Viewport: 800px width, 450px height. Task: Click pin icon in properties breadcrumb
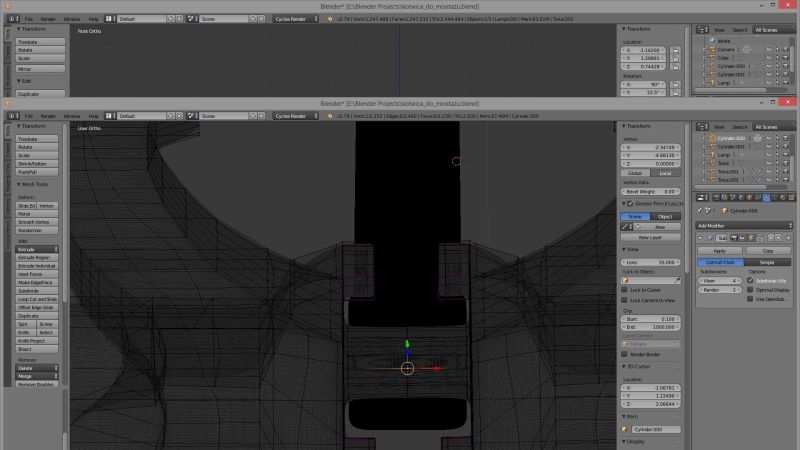click(700, 211)
